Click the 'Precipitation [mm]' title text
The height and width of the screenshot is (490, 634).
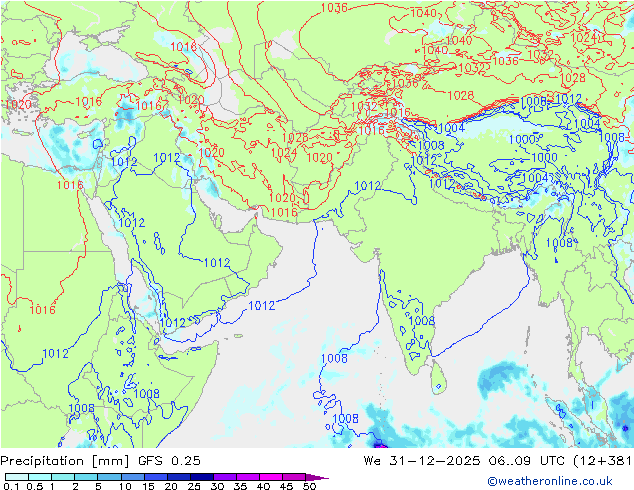click(65, 461)
